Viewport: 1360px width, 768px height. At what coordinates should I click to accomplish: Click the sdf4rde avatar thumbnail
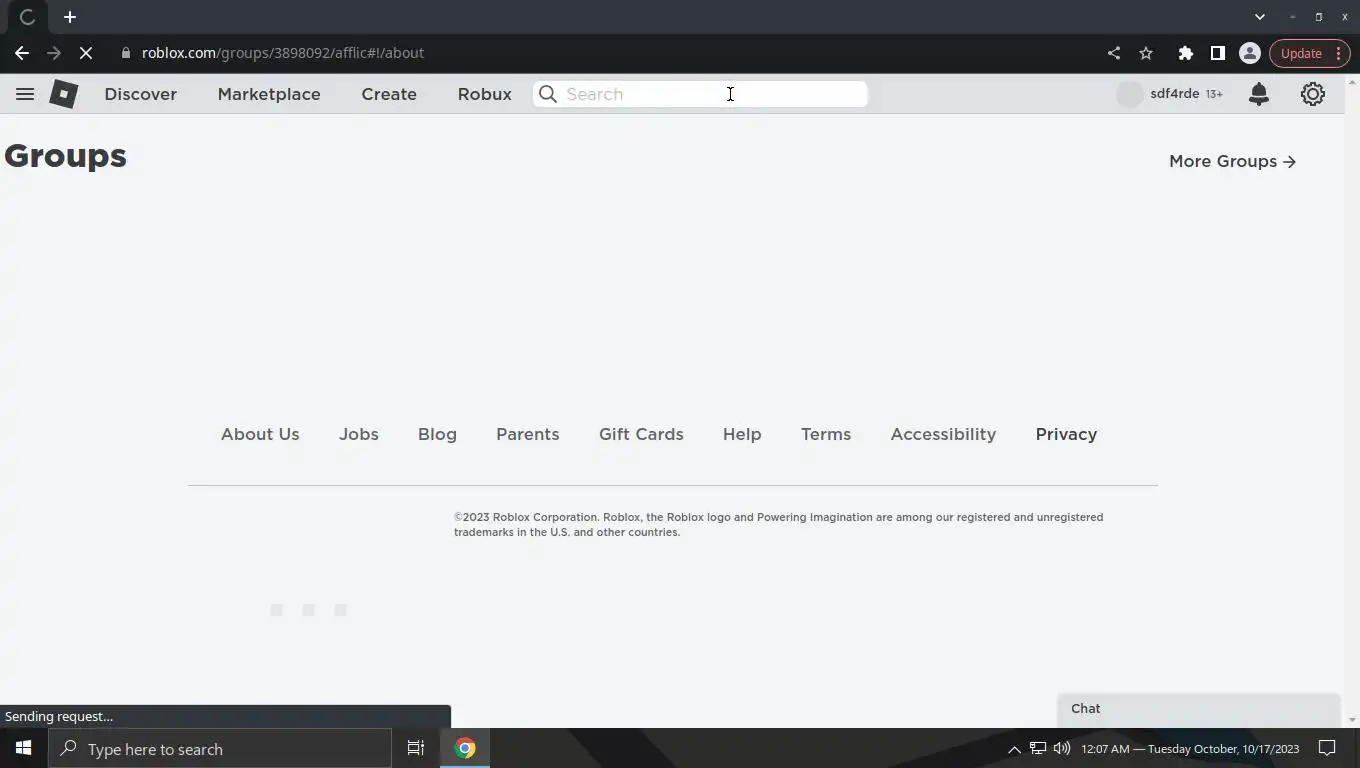1129,94
